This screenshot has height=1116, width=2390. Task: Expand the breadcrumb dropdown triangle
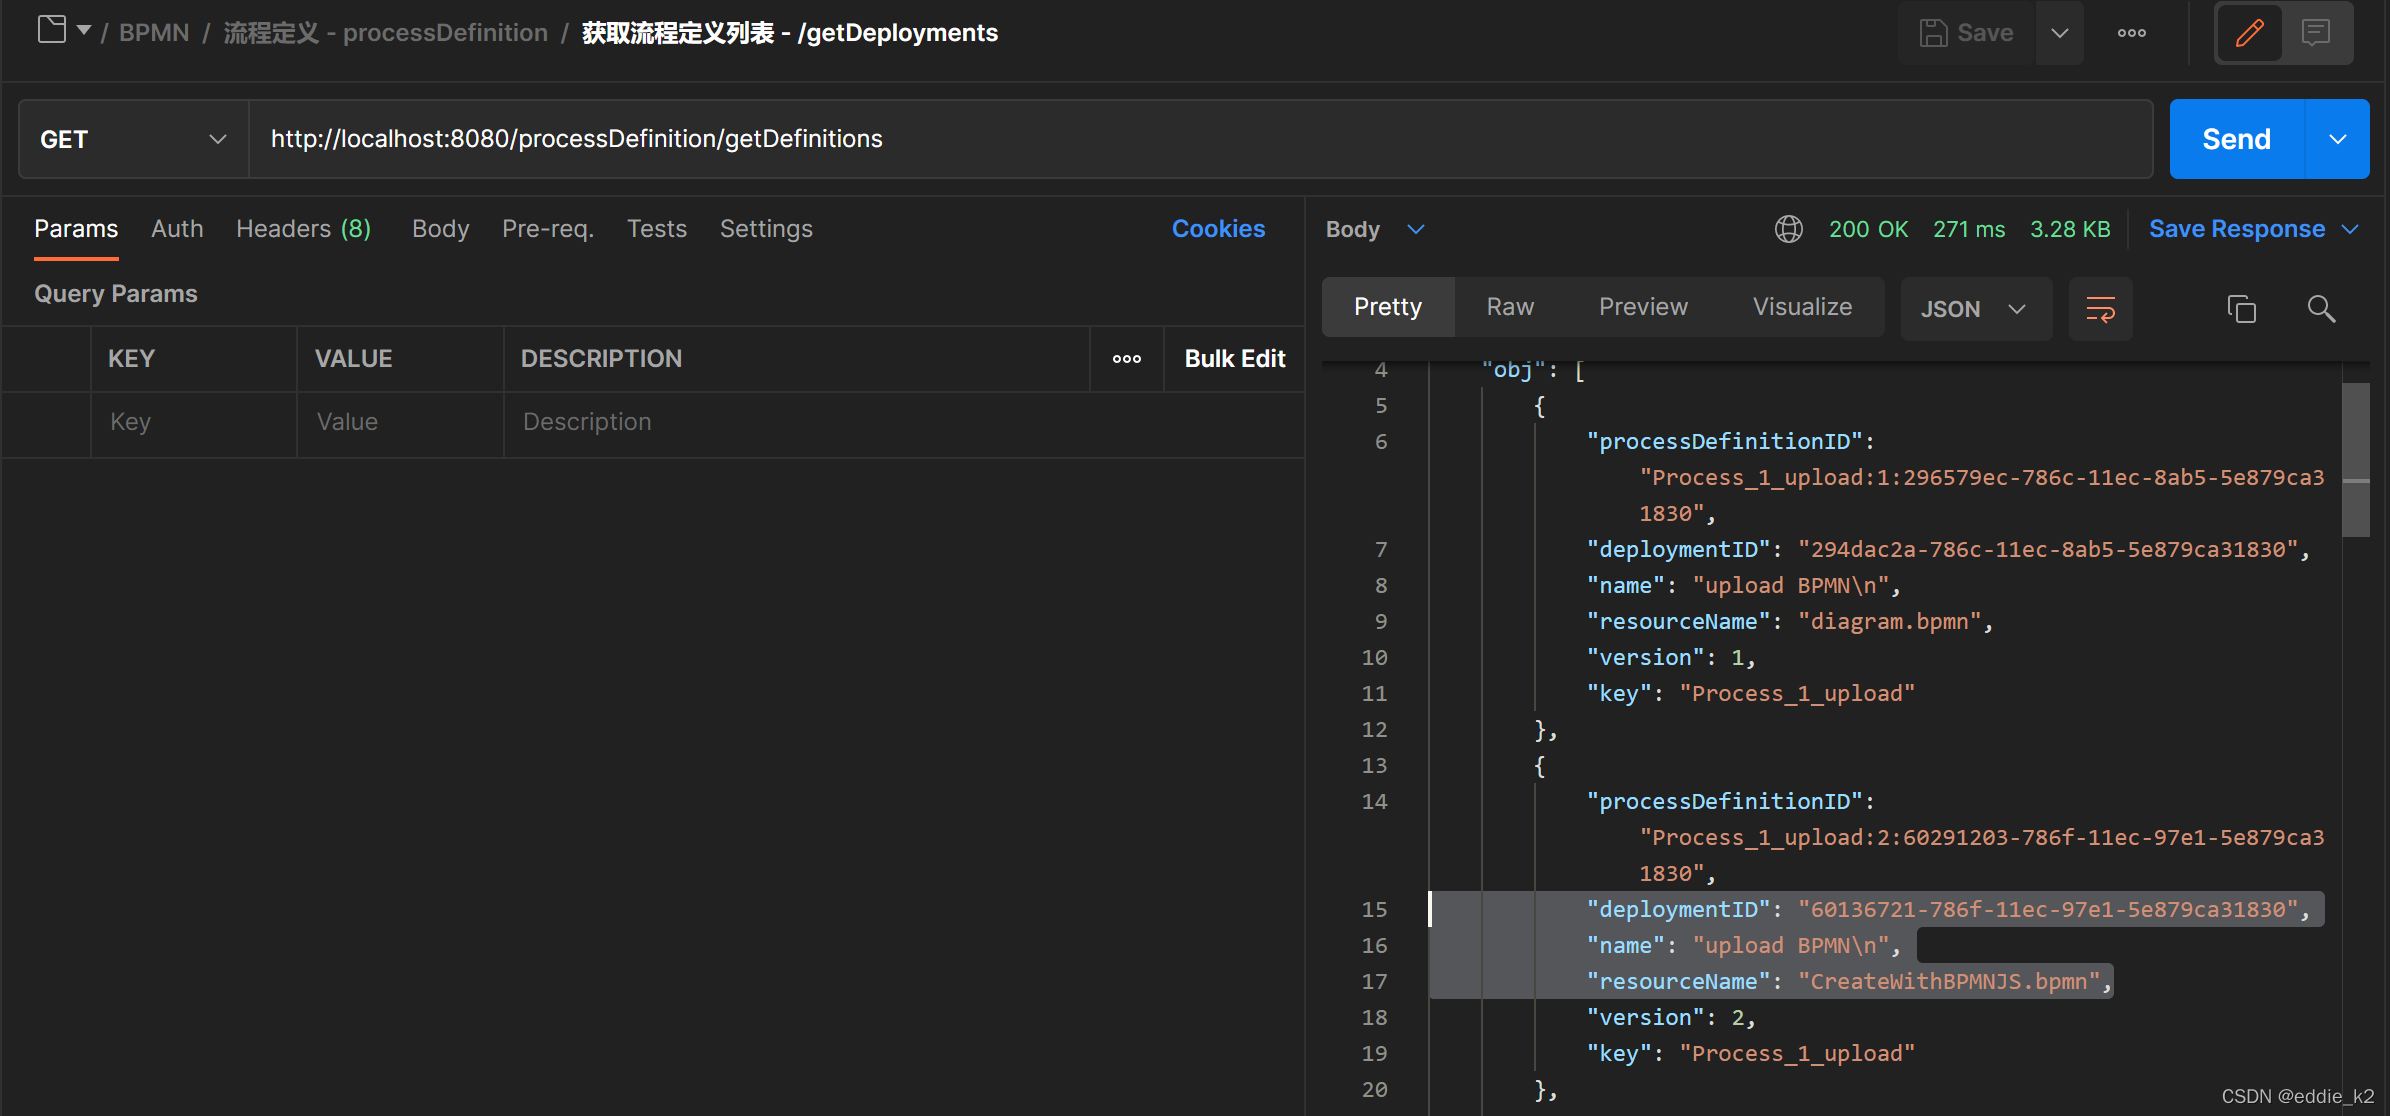[84, 31]
